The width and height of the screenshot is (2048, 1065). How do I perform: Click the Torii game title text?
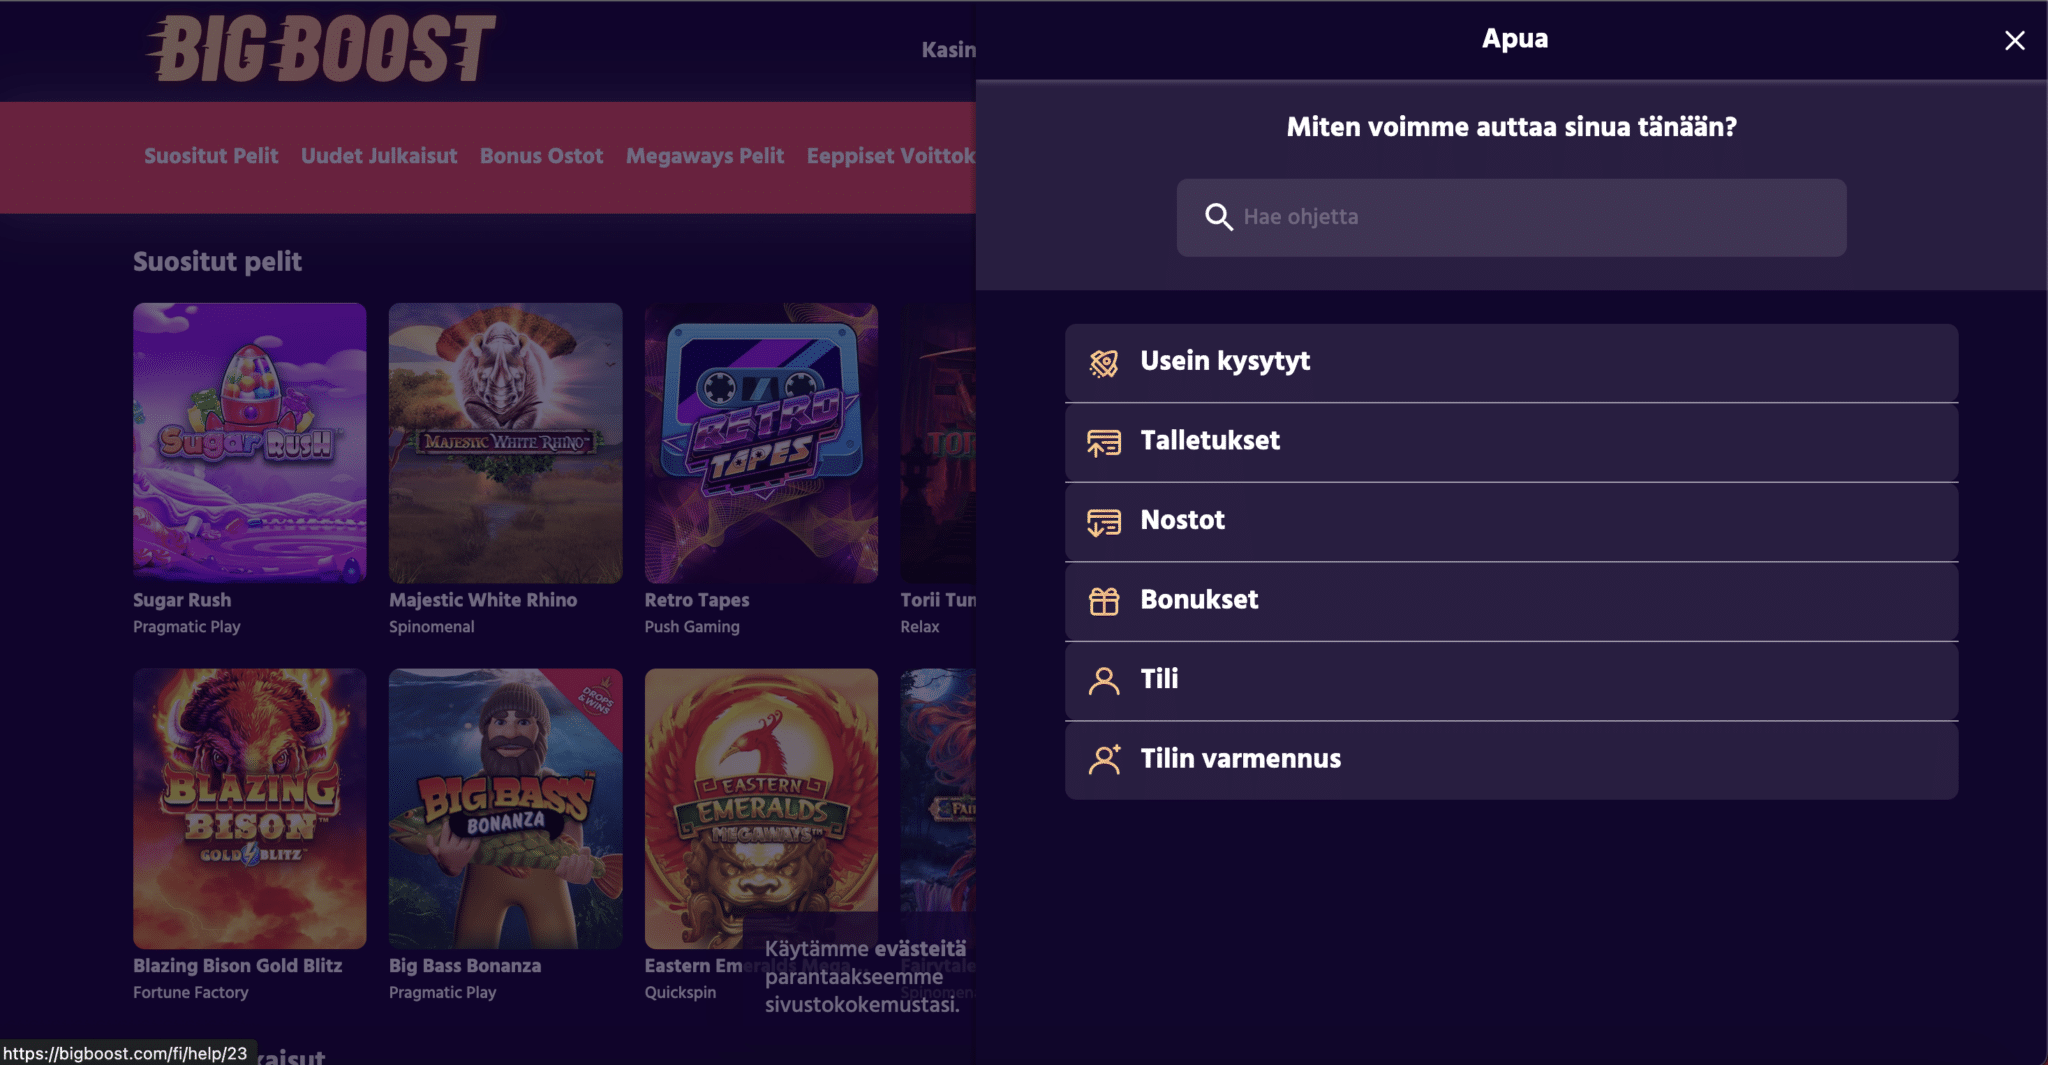tap(938, 600)
